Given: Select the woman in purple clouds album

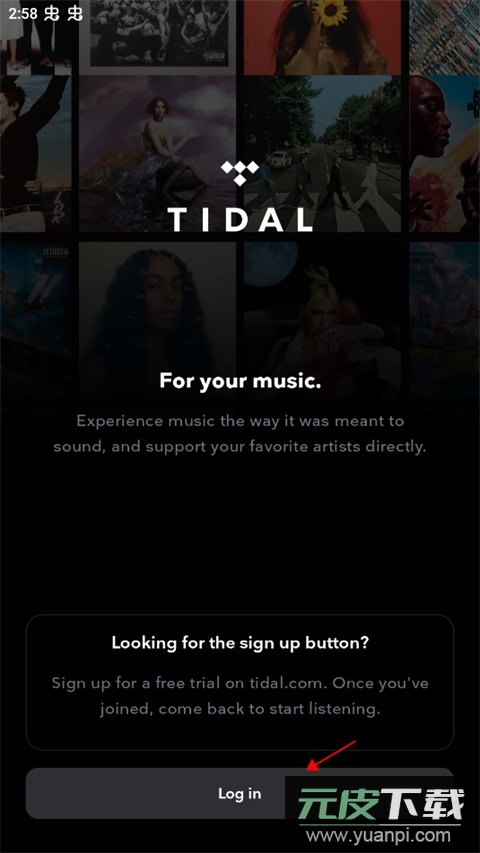Looking at the screenshot, I should 157,154.
